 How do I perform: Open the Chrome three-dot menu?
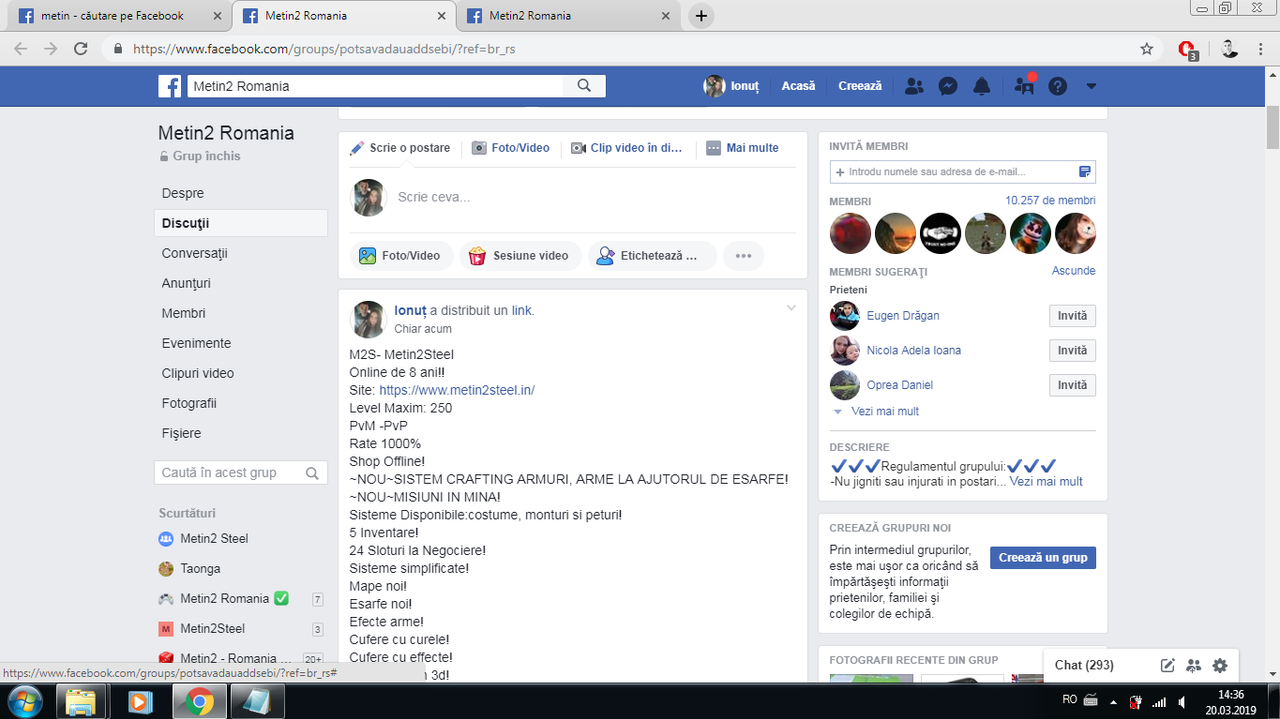coord(1263,48)
